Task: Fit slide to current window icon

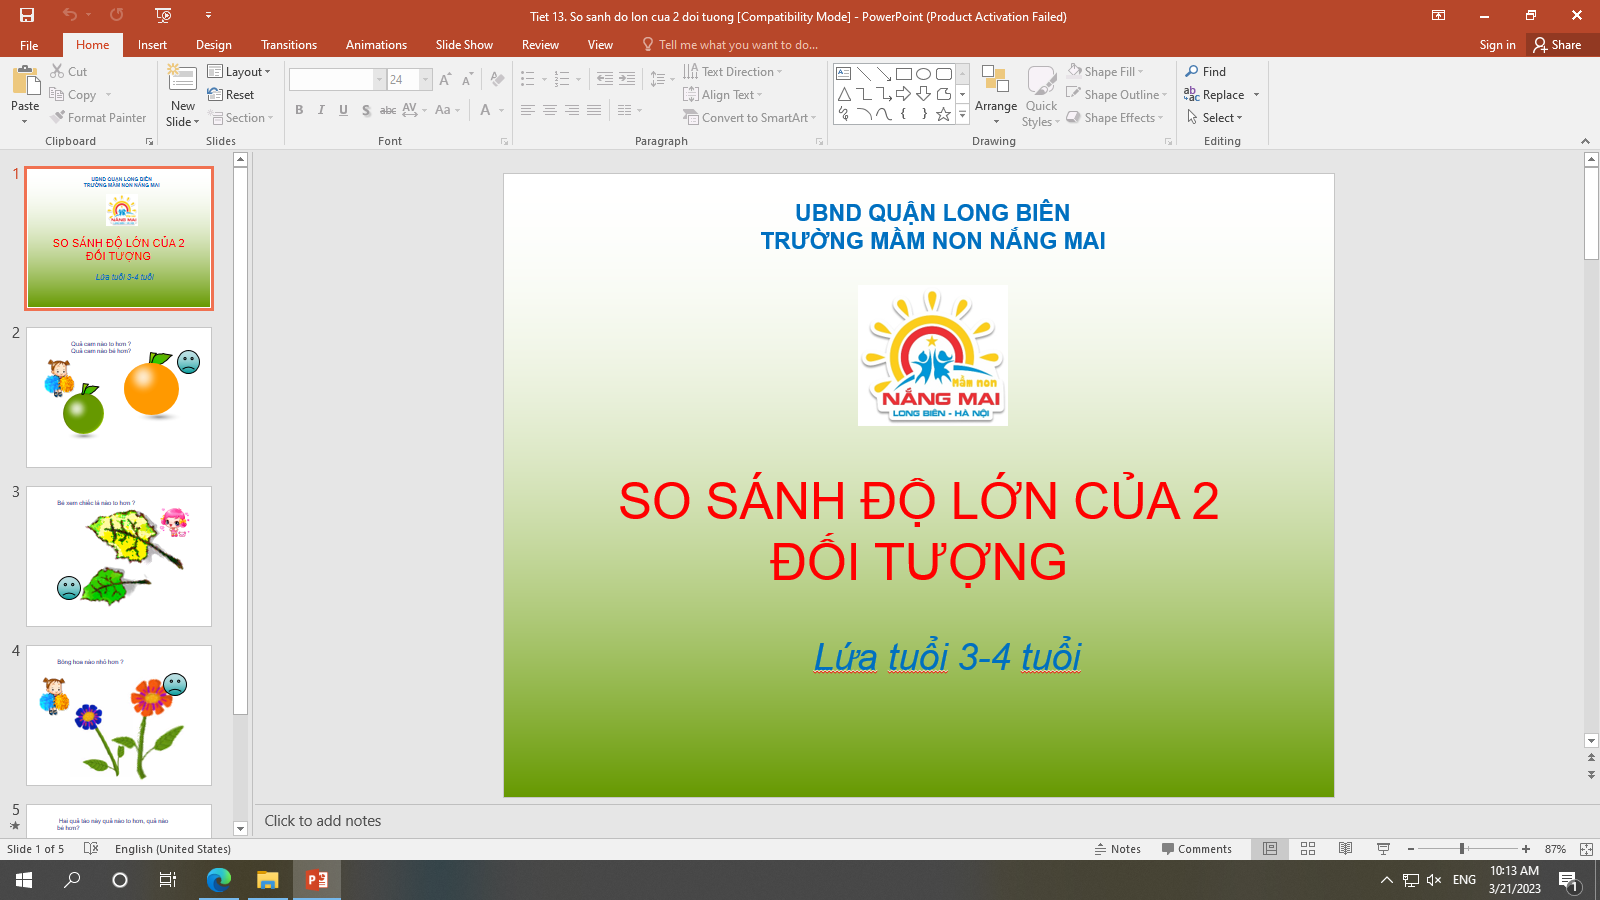Action: point(1586,849)
